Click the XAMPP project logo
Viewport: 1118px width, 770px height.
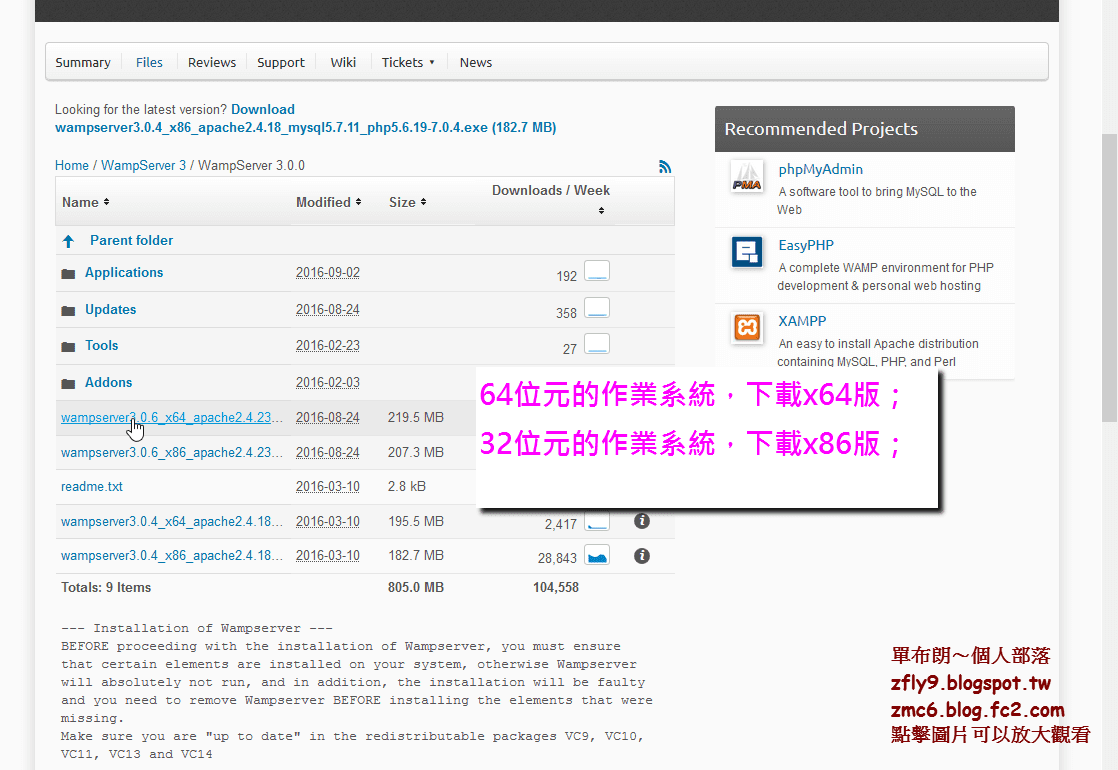[x=747, y=328]
